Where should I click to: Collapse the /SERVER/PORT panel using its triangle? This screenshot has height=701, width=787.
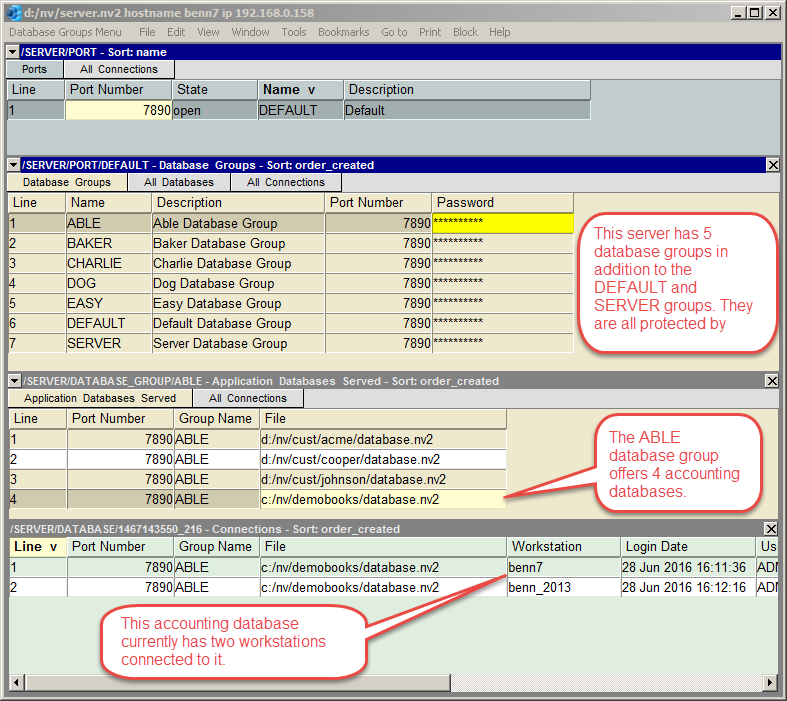coord(13,52)
